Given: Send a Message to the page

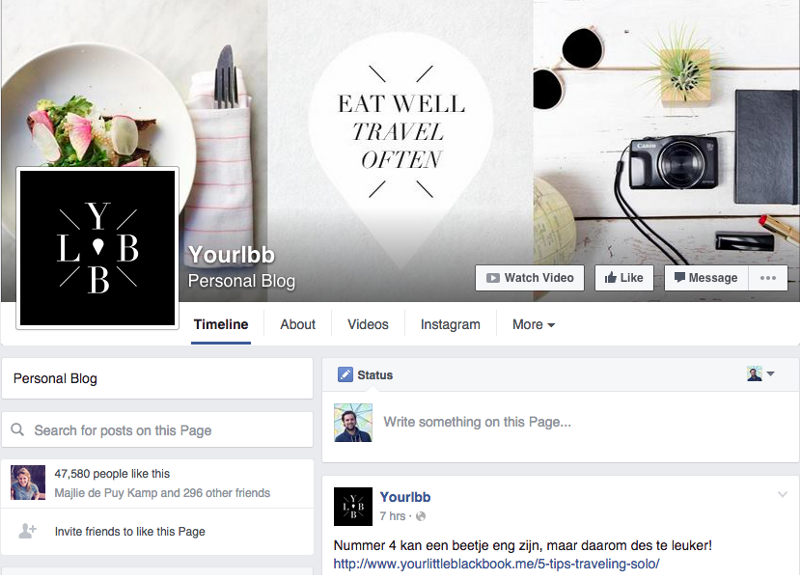Looking at the screenshot, I should tap(706, 278).
